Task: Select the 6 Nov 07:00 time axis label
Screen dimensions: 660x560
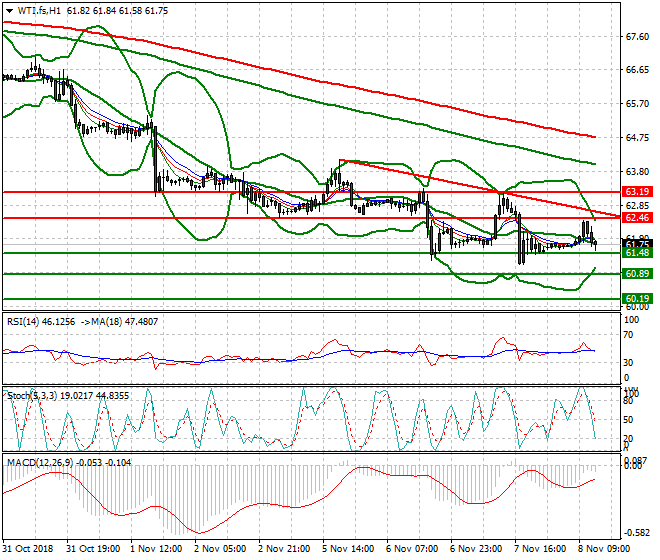Action: (x=412, y=549)
